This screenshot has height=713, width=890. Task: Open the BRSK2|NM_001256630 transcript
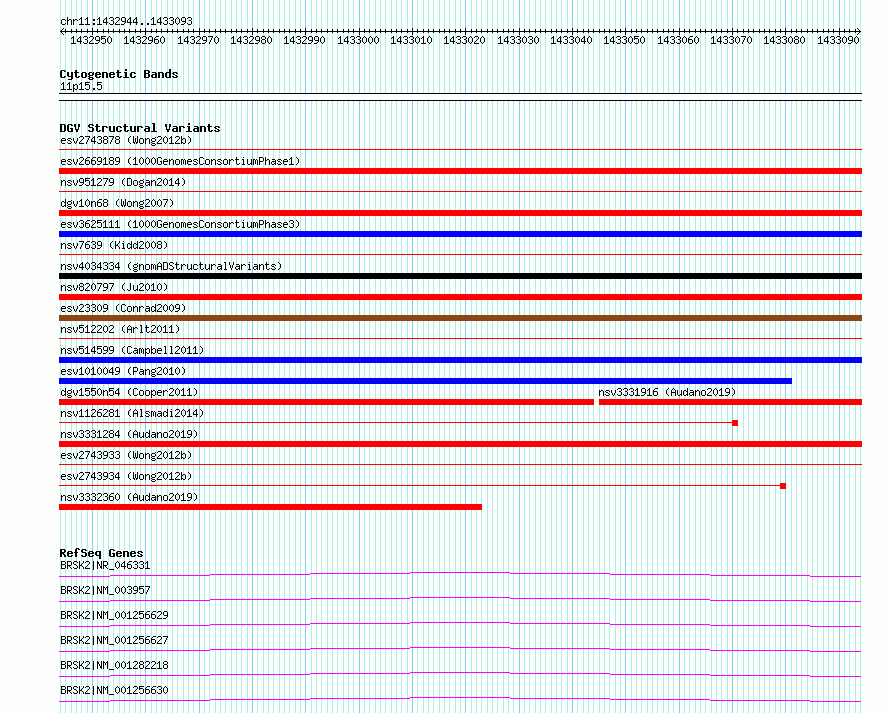[114, 690]
